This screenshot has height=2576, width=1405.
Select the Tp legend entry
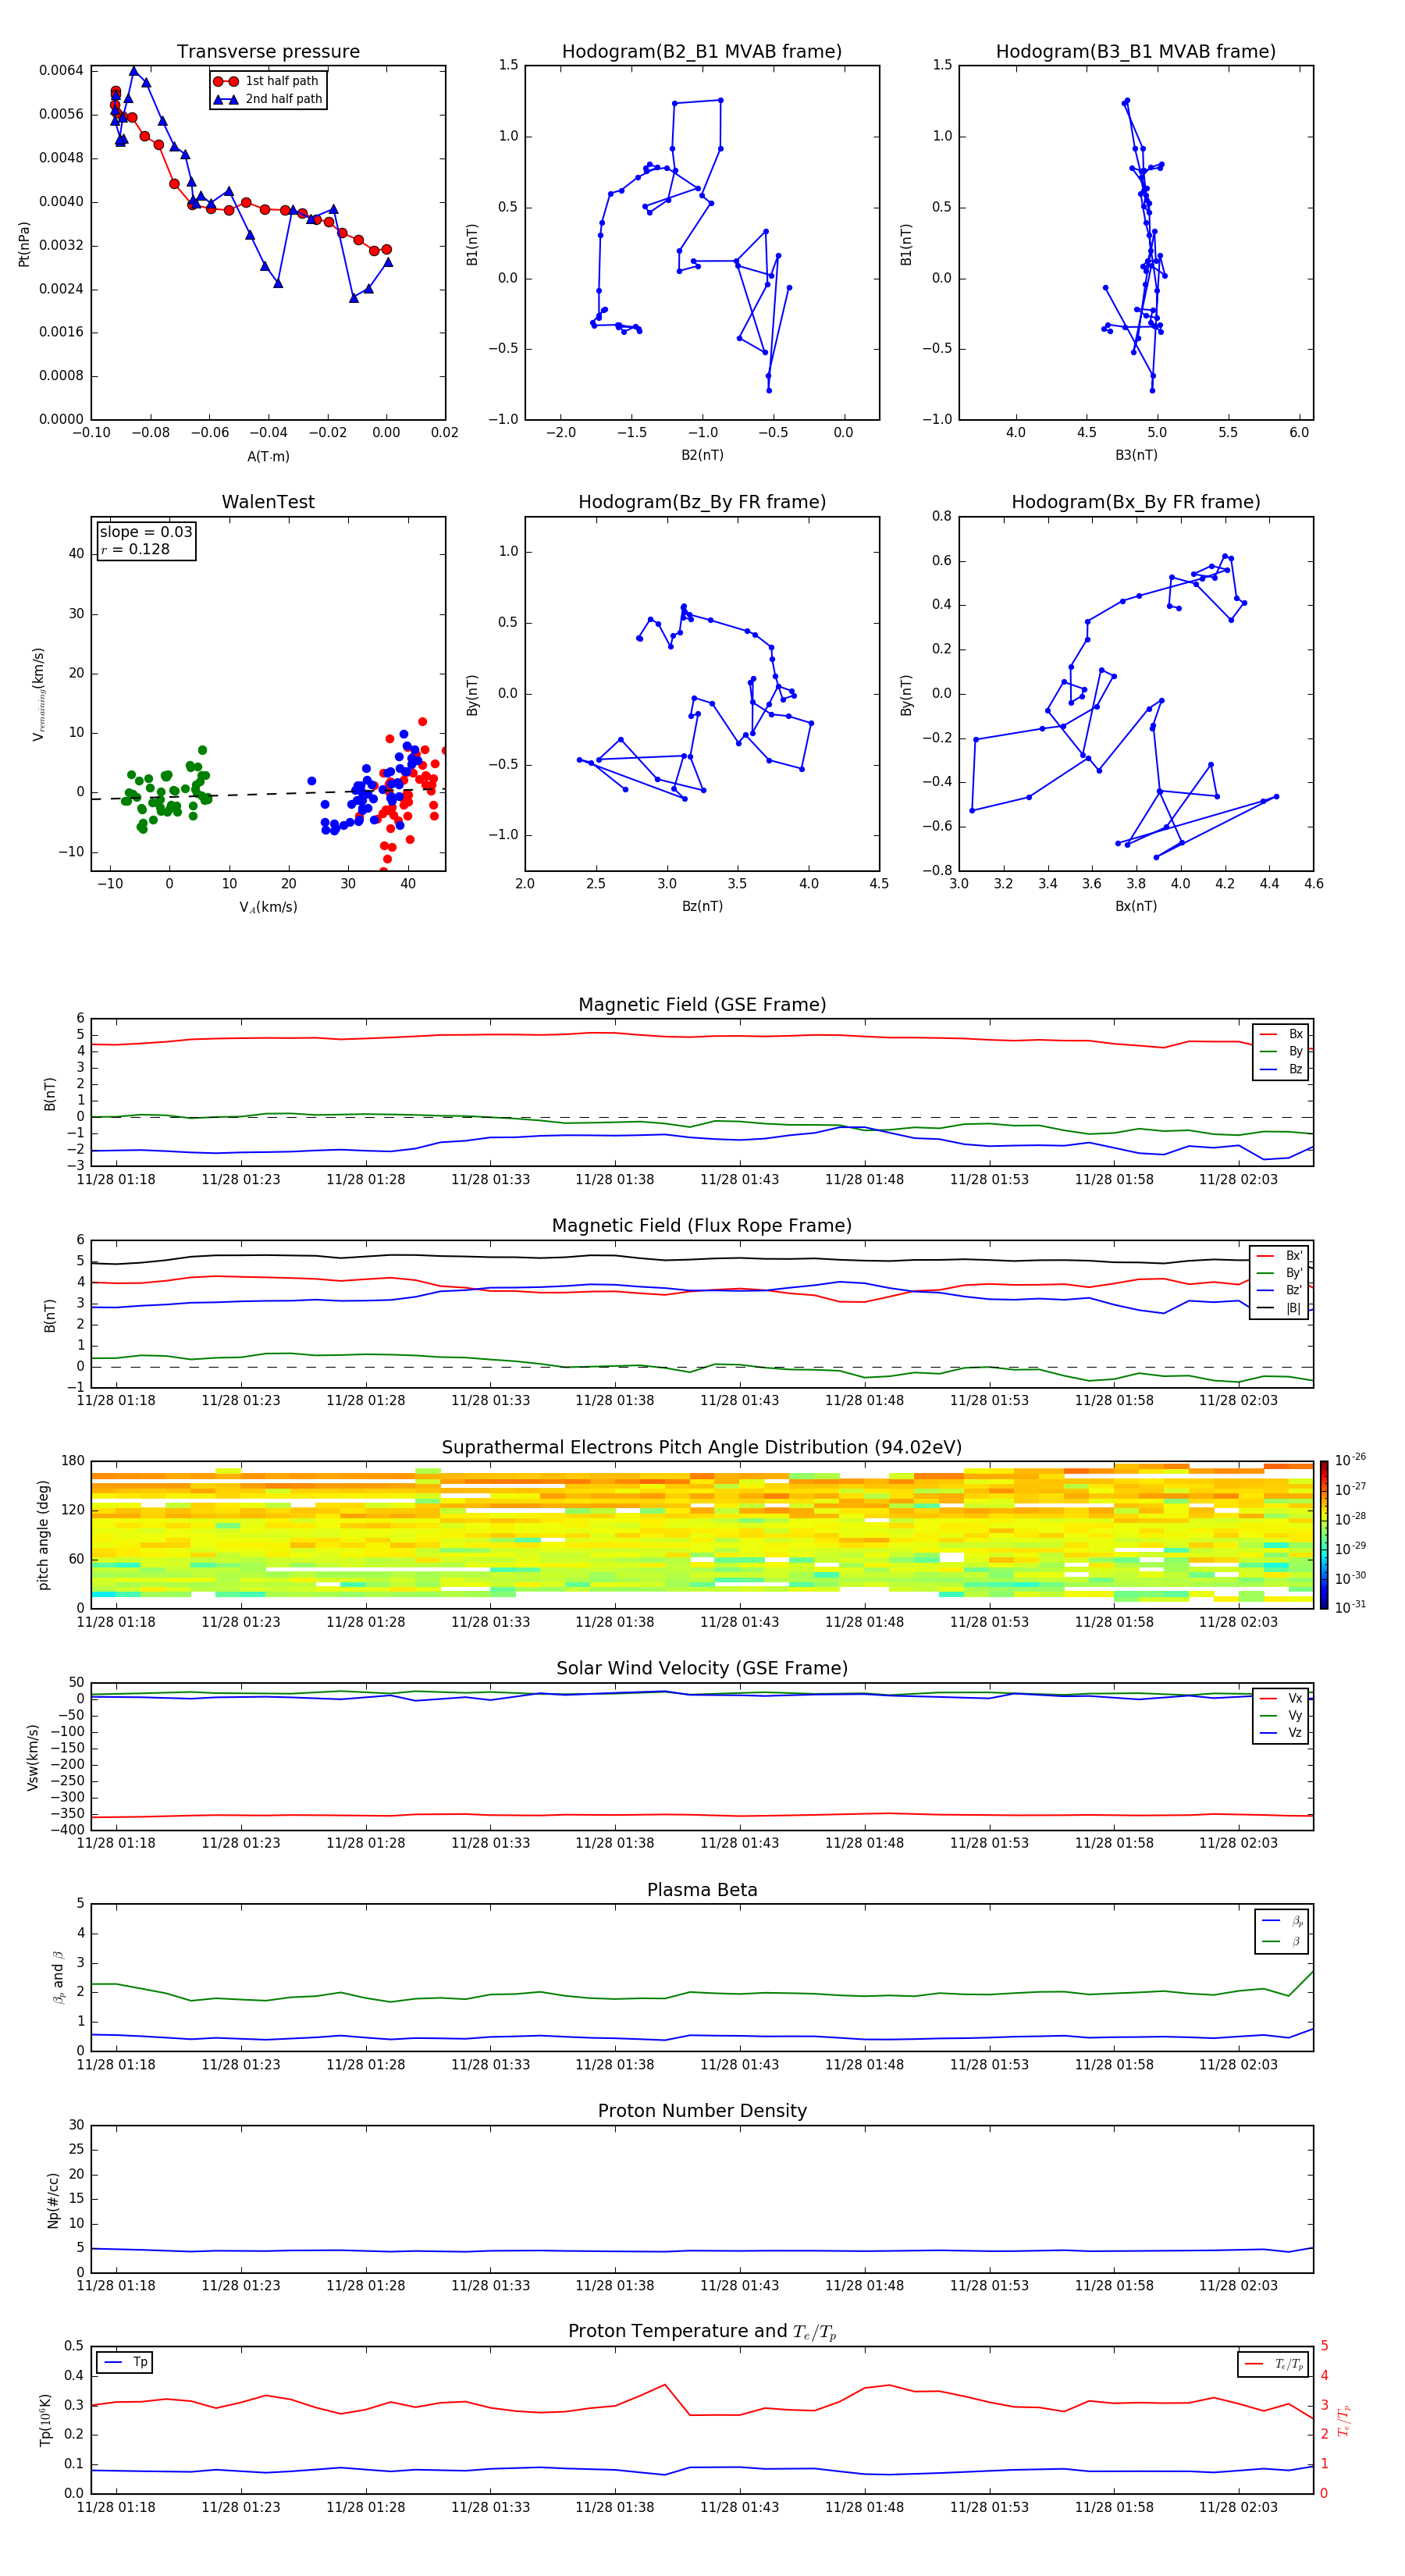125,2362
